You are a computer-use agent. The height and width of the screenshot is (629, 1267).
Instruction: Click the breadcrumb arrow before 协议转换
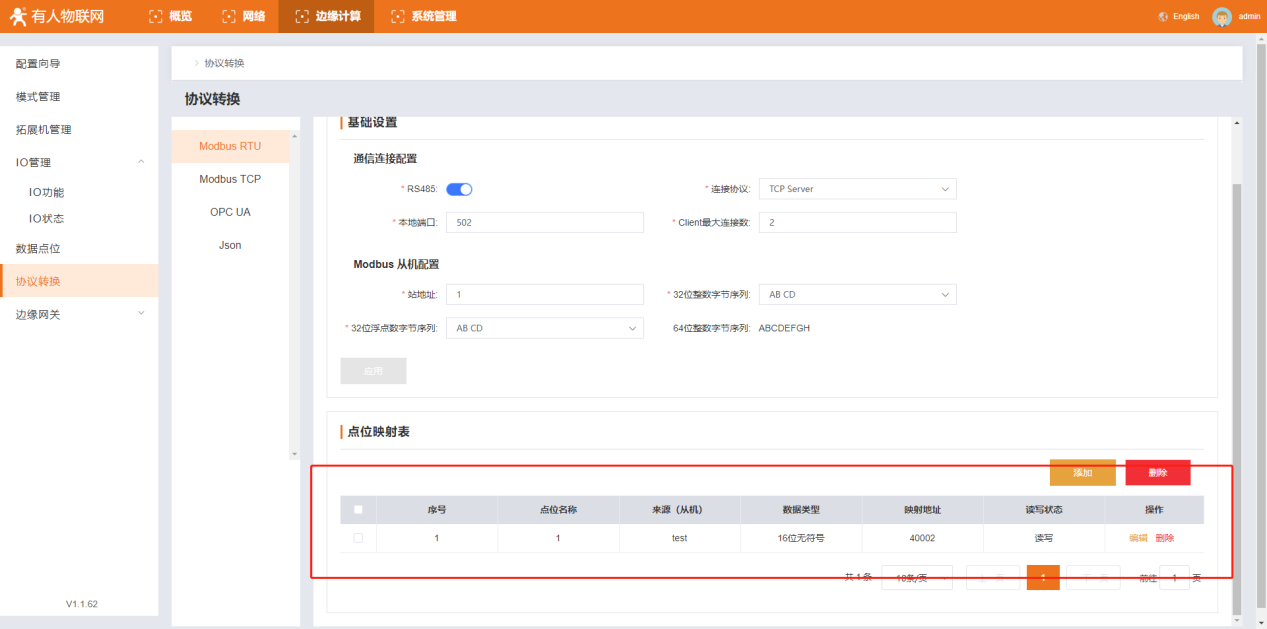(196, 63)
